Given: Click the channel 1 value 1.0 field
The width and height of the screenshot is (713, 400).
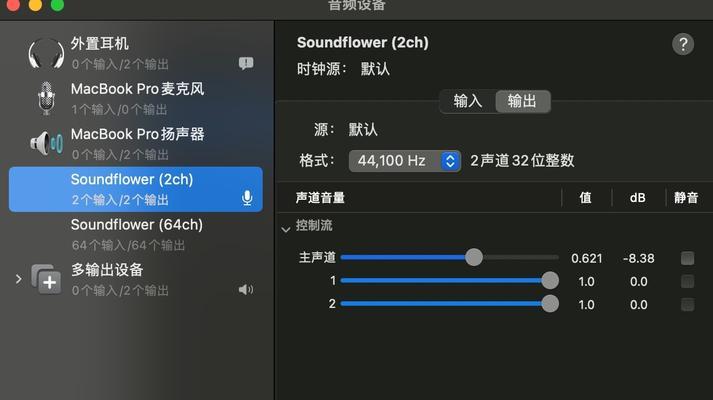Looking at the screenshot, I should [587, 282].
